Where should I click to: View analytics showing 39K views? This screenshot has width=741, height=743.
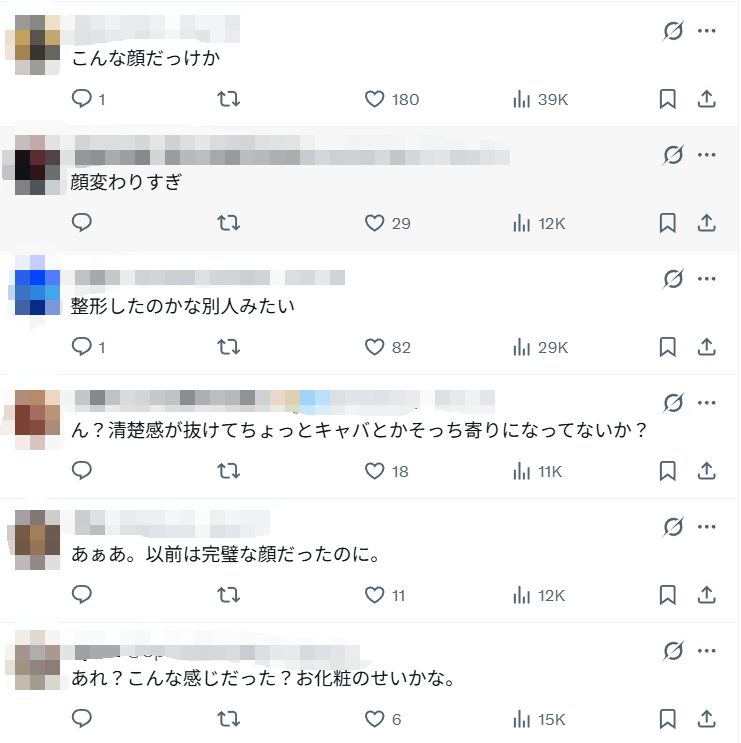coord(540,100)
